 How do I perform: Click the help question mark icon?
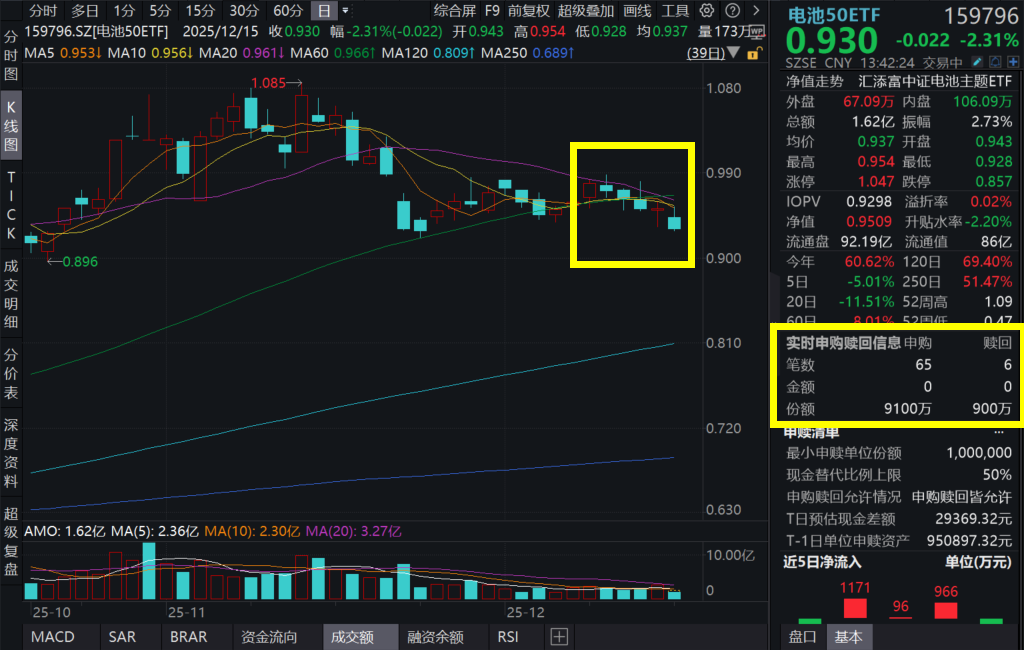pos(732,11)
